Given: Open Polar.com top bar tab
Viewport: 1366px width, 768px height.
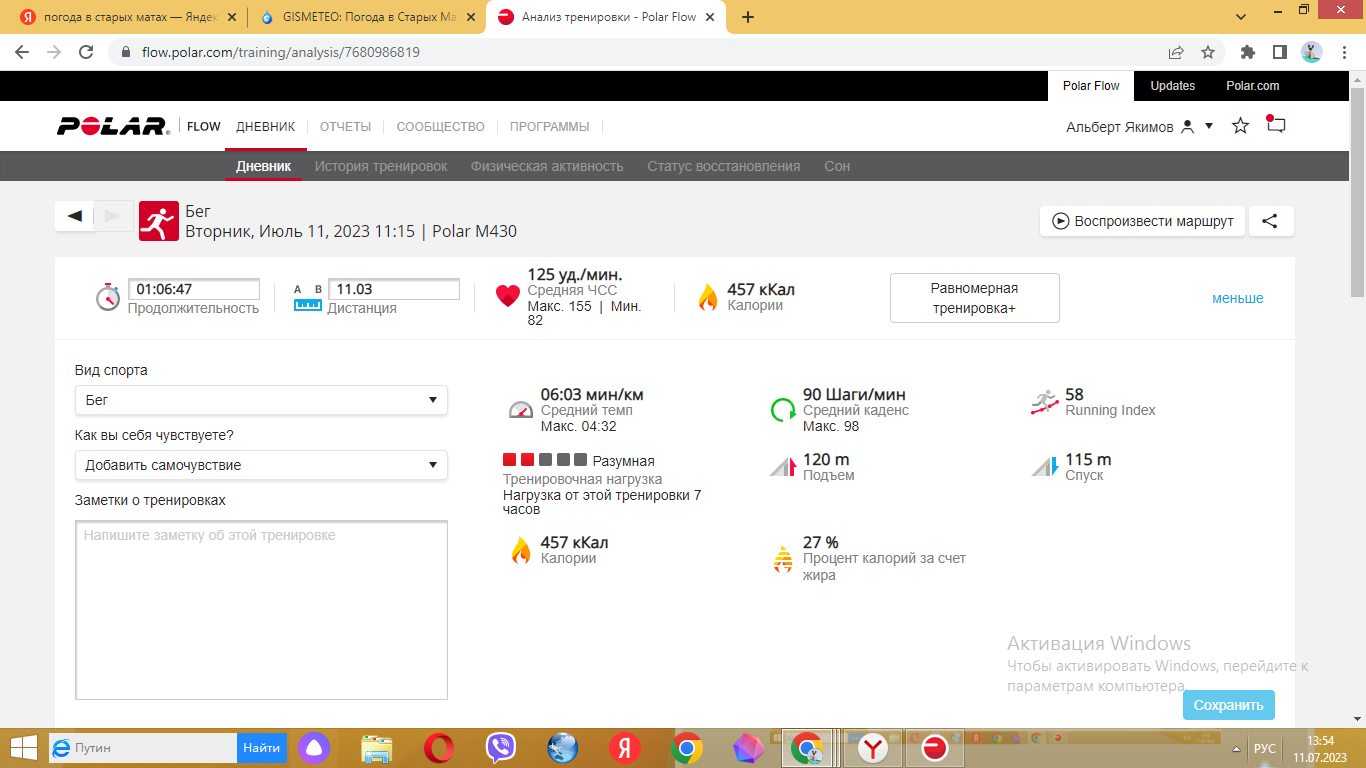Looking at the screenshot, I should 1253,86.
